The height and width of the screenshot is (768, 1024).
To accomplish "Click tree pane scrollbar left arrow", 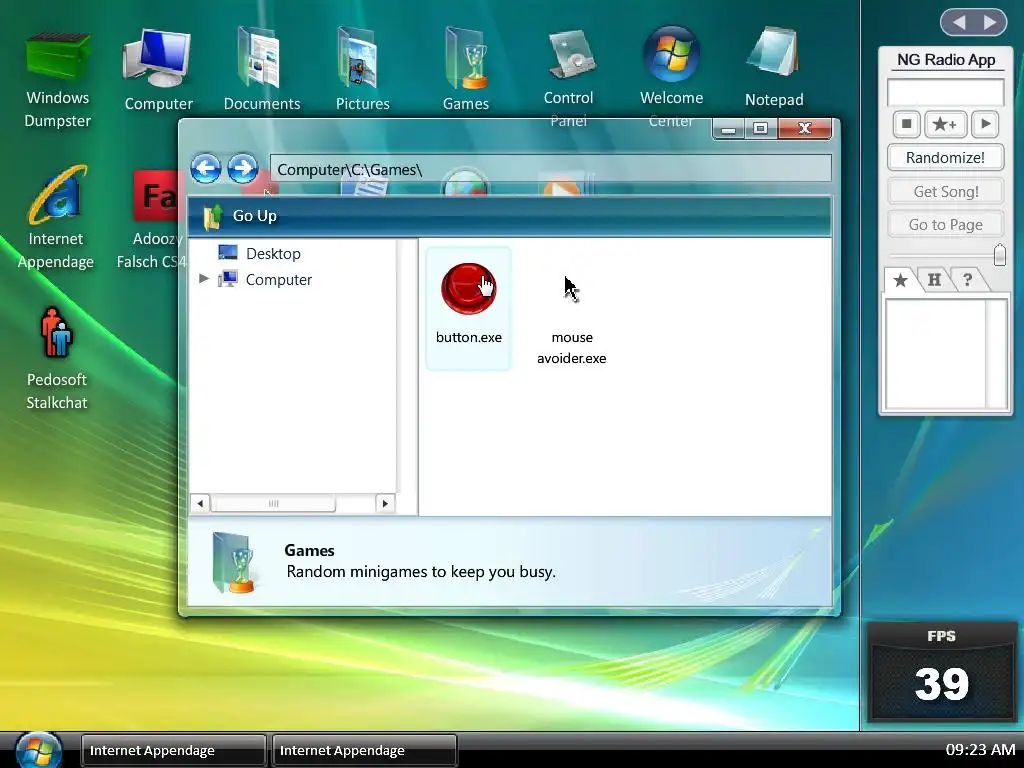I will coord(200,504).
